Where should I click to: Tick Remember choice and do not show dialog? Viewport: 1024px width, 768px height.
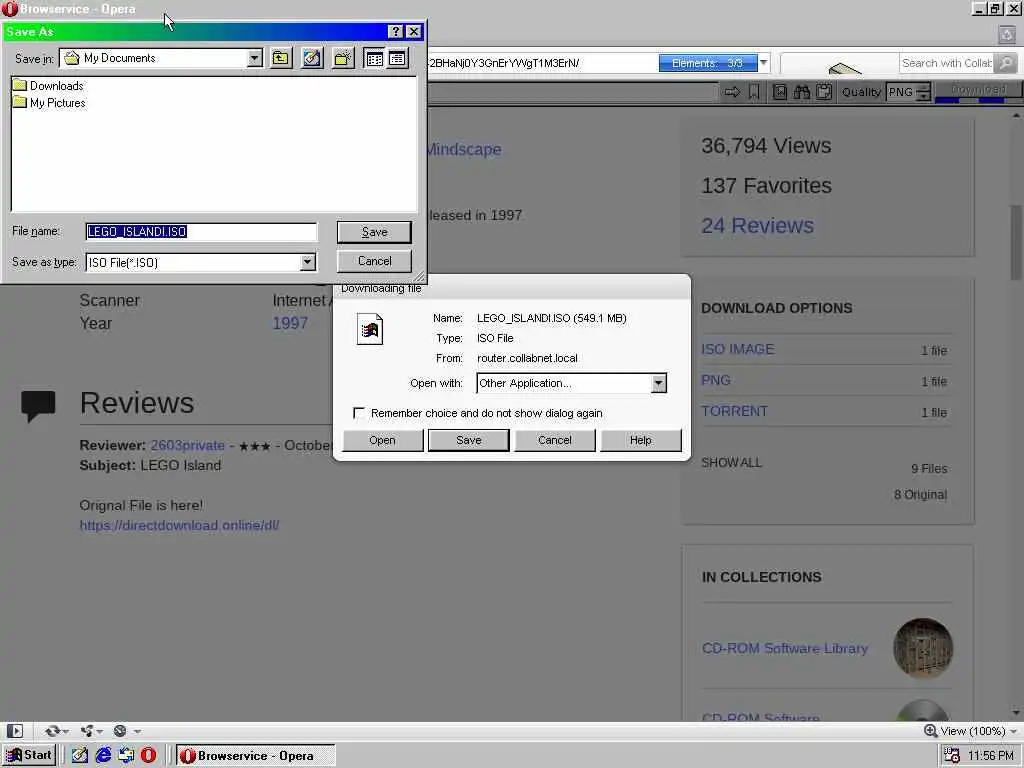click(359, 413)
